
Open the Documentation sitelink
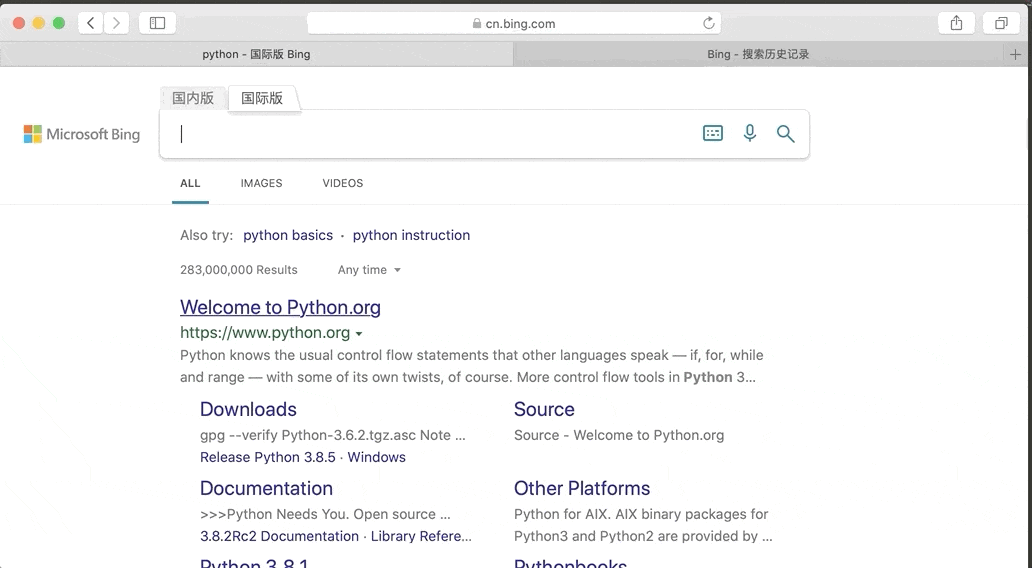(266, 488)
